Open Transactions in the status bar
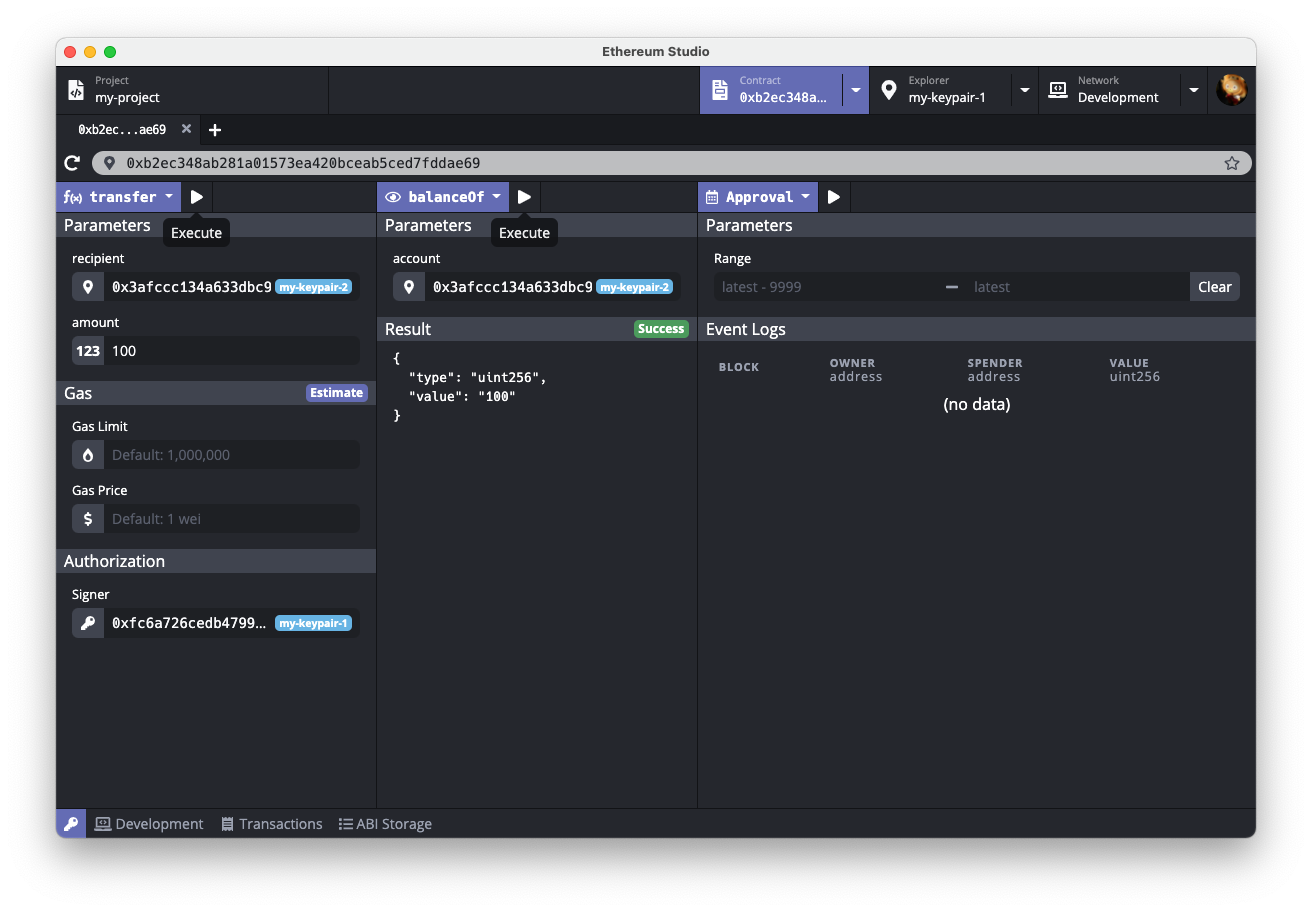Screen dimensions: 1312x912 (272, 824)
